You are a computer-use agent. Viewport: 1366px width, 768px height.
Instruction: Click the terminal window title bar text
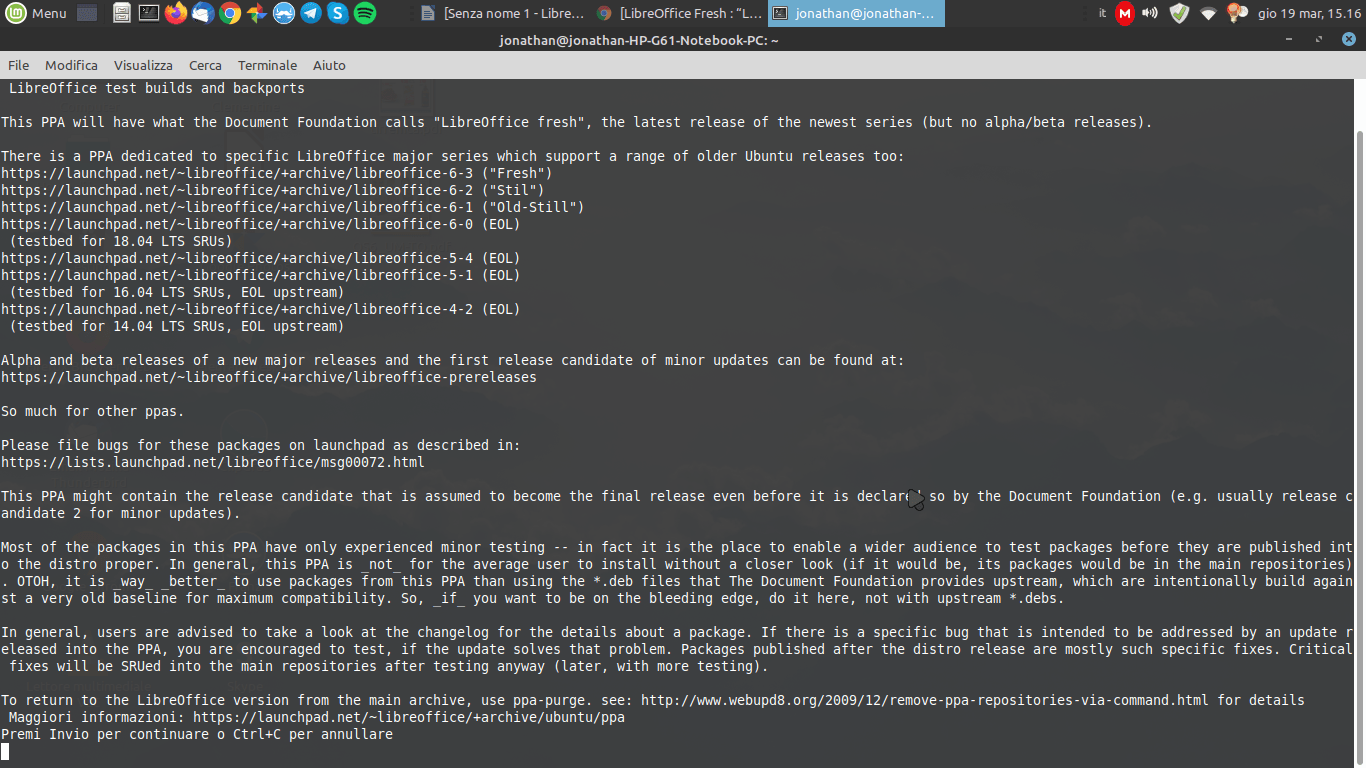click(x=639, y=40)
